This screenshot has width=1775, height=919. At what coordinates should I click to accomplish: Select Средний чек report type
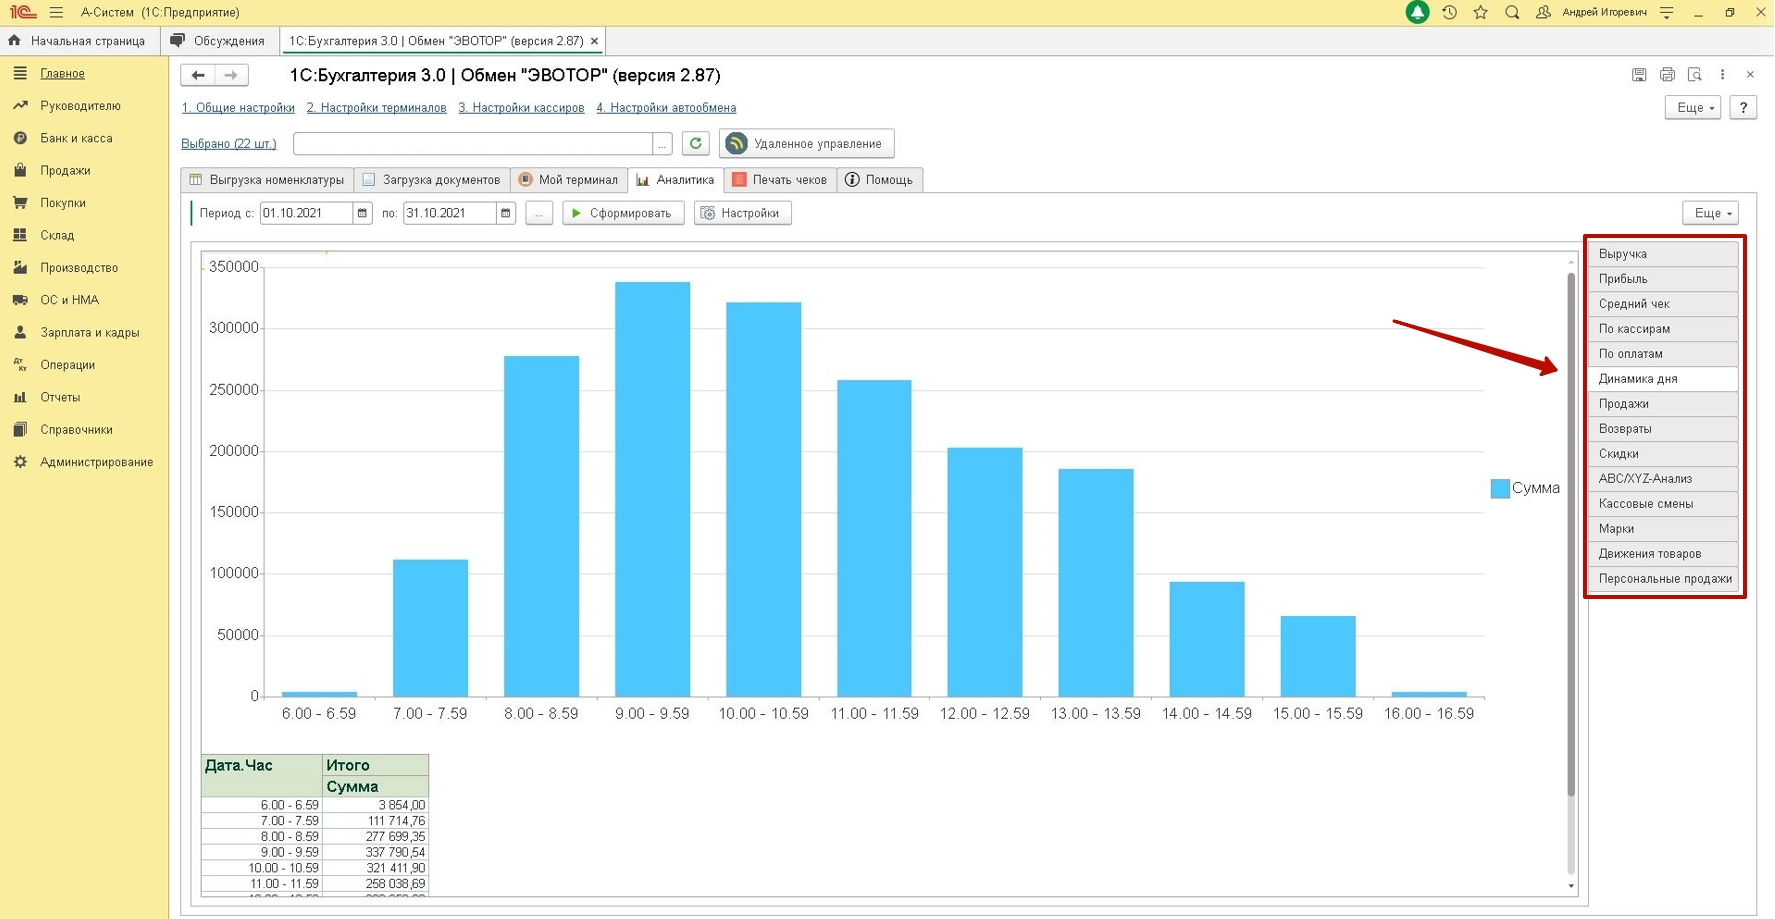(x=1663, y=304)
